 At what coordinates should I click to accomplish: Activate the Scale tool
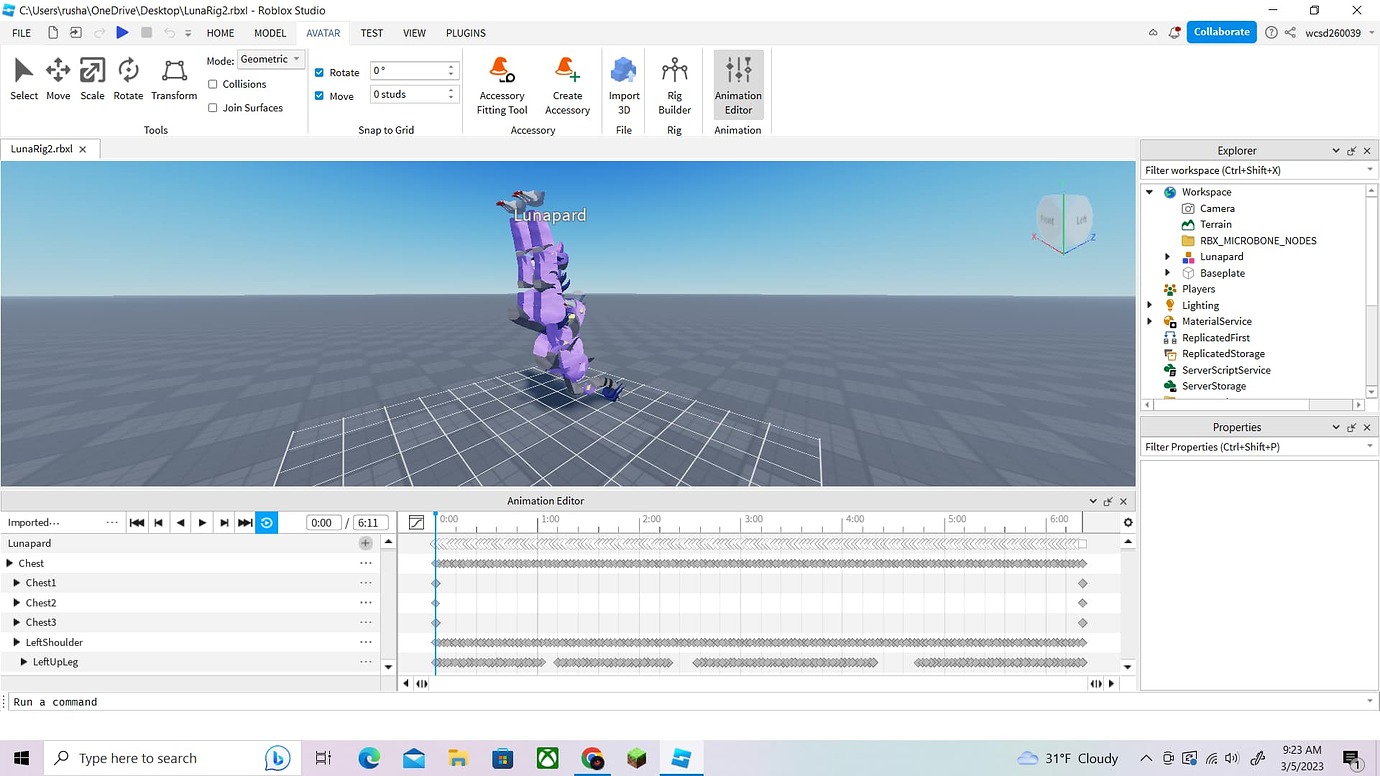[x=92, y=79]
